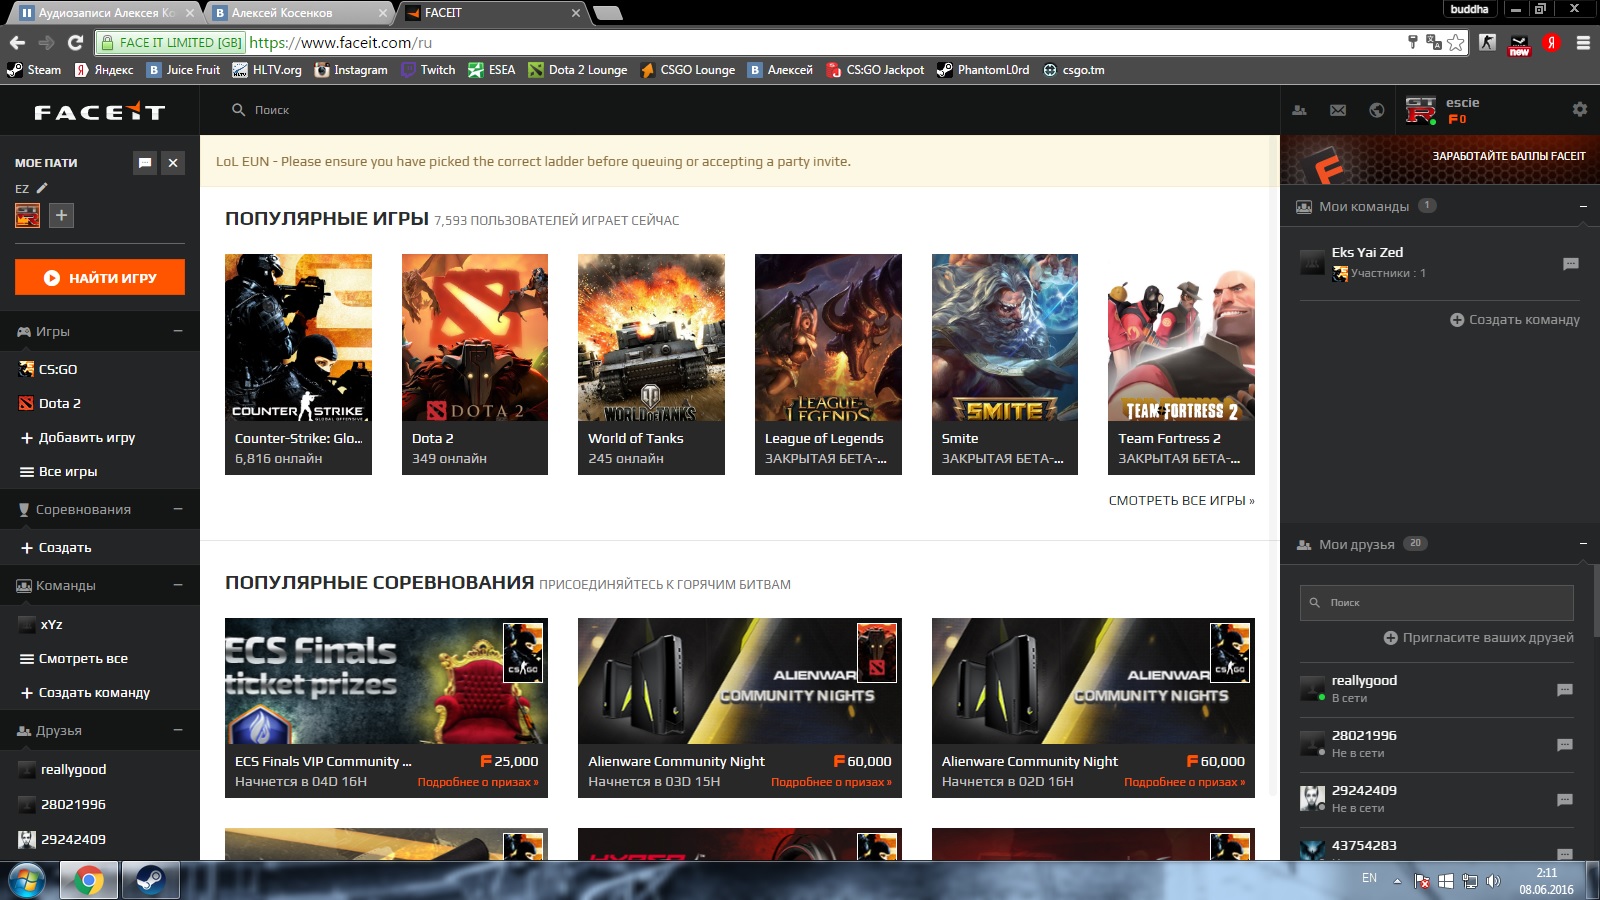Collapse the Игры sidebar section

pyautogui.click(x=178, y=331)
